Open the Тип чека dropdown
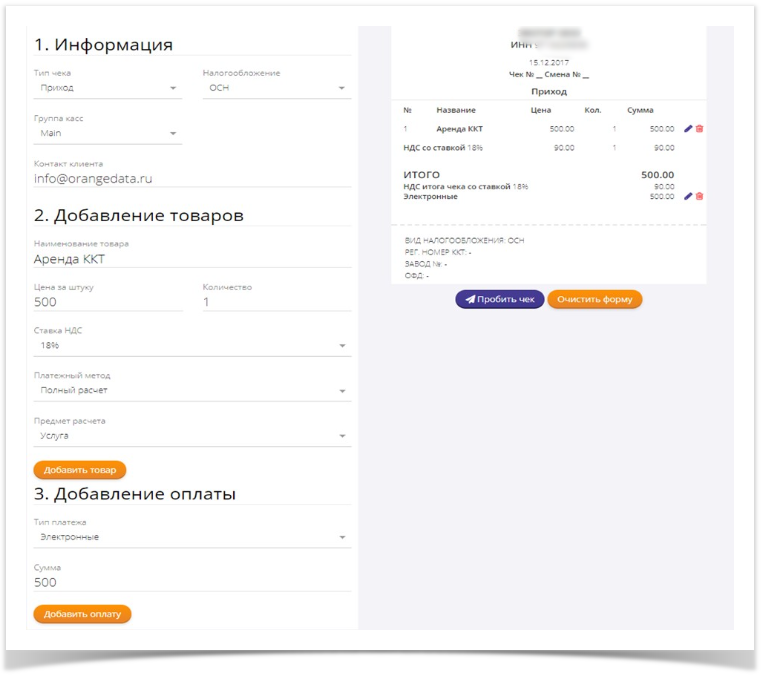 108,88
